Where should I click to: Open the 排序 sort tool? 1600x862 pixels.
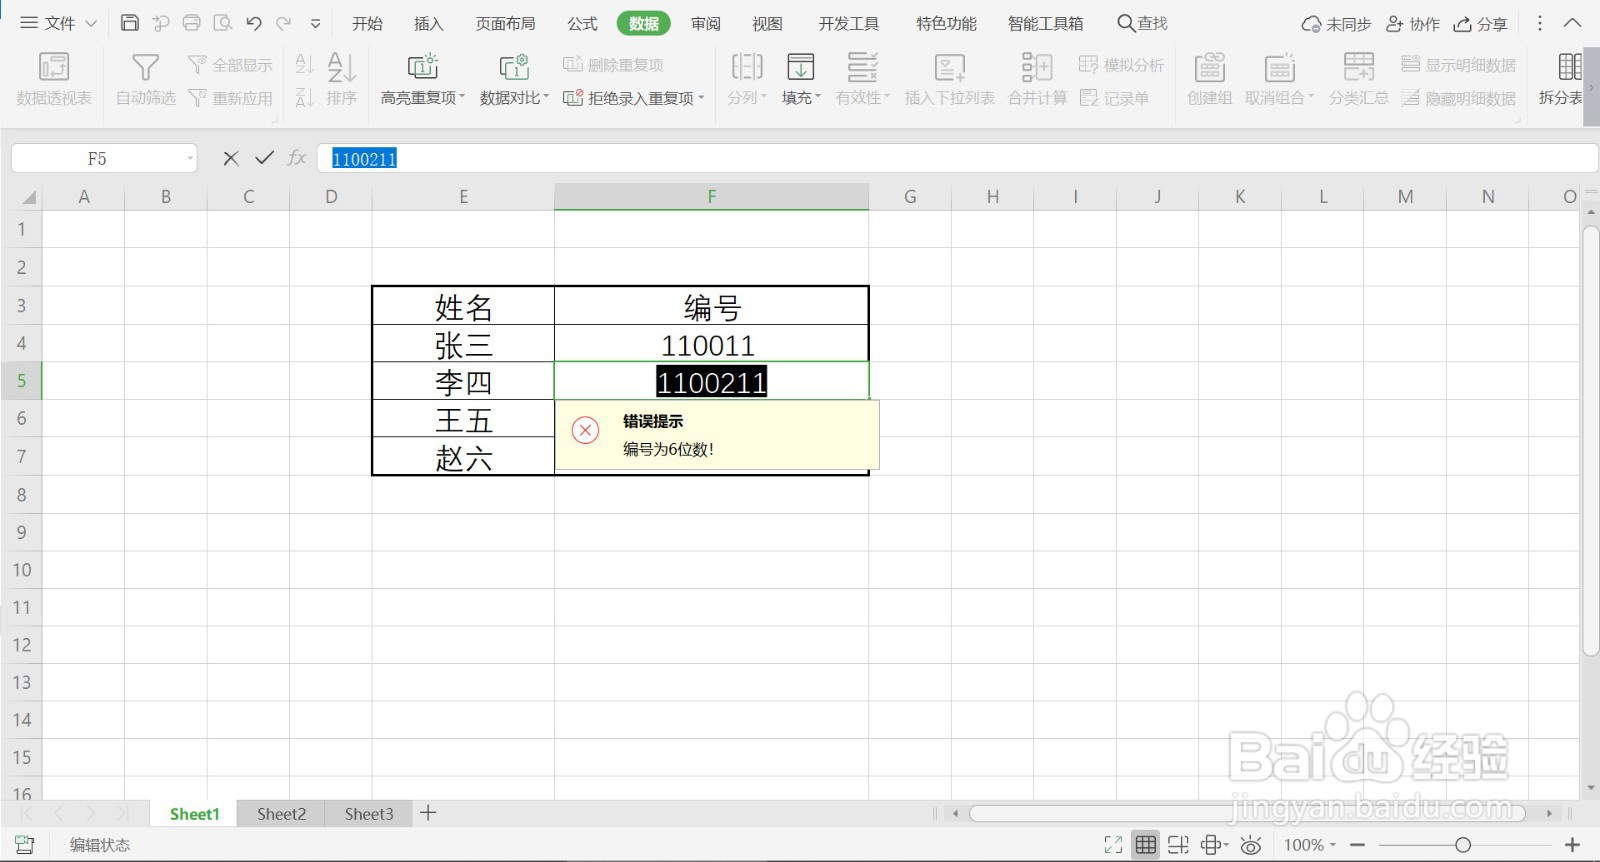342,79
